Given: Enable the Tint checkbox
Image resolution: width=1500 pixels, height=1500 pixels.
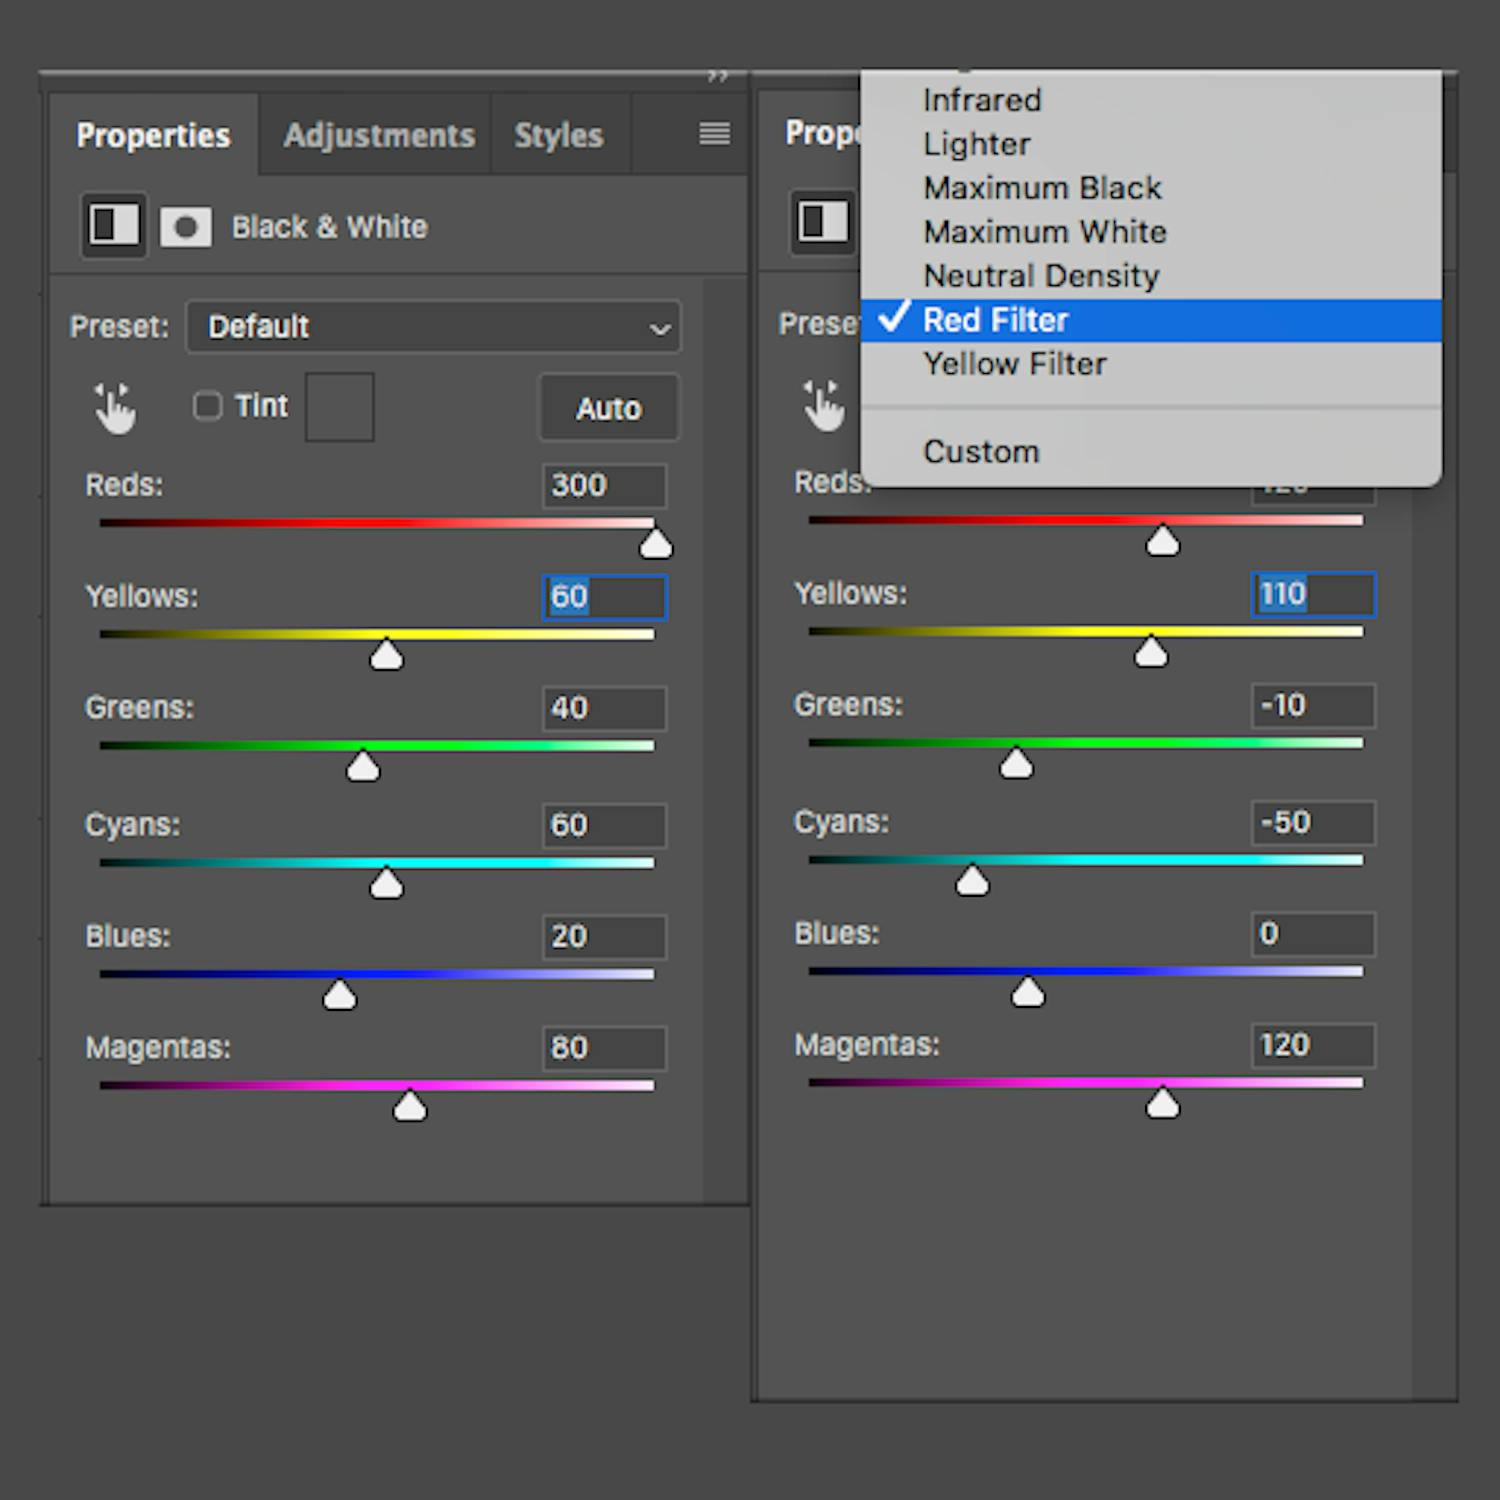Looking at the screenshot, I should (x=207, y=405).
